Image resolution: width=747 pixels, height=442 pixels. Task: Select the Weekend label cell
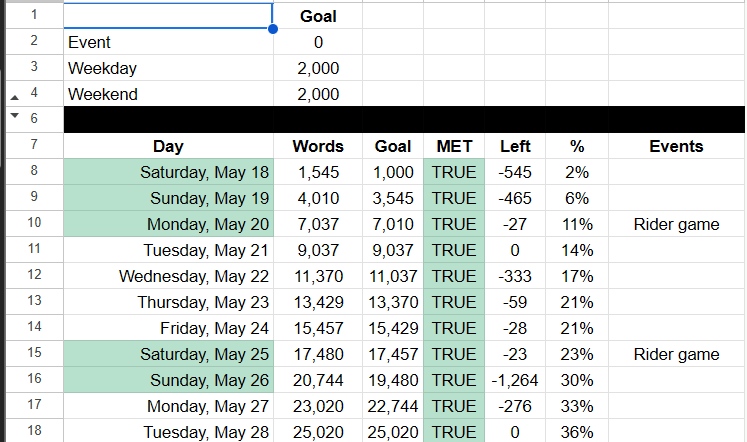[x=168, y=94]
